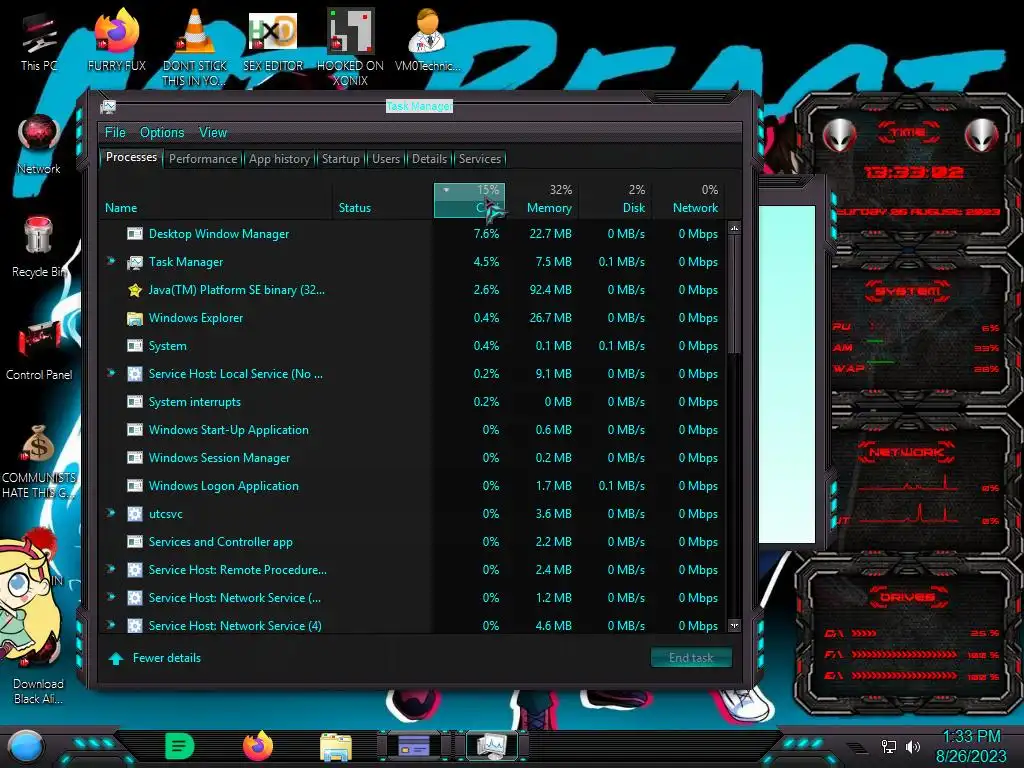Open the View menu
Image resolution: width=1024 pixels, height=768 pixels.
[x=213, y=133]
